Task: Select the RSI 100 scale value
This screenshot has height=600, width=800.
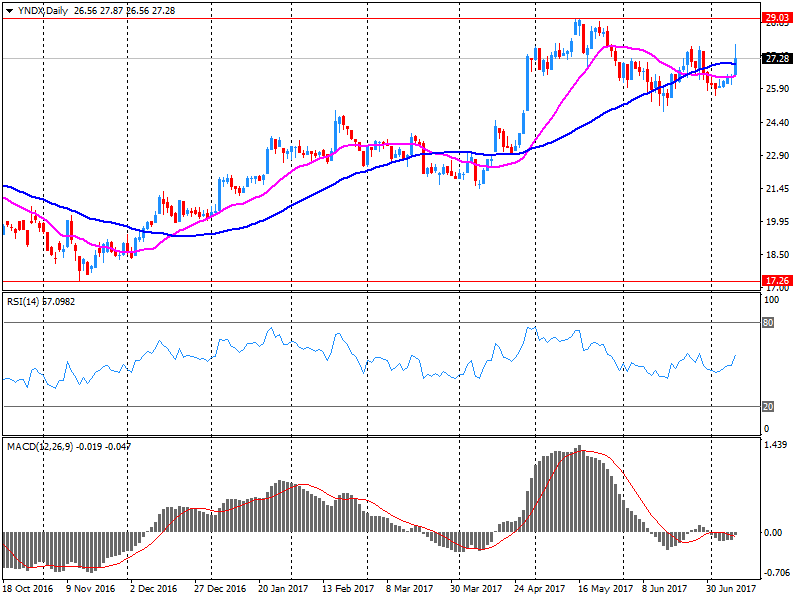Action: 771,299
